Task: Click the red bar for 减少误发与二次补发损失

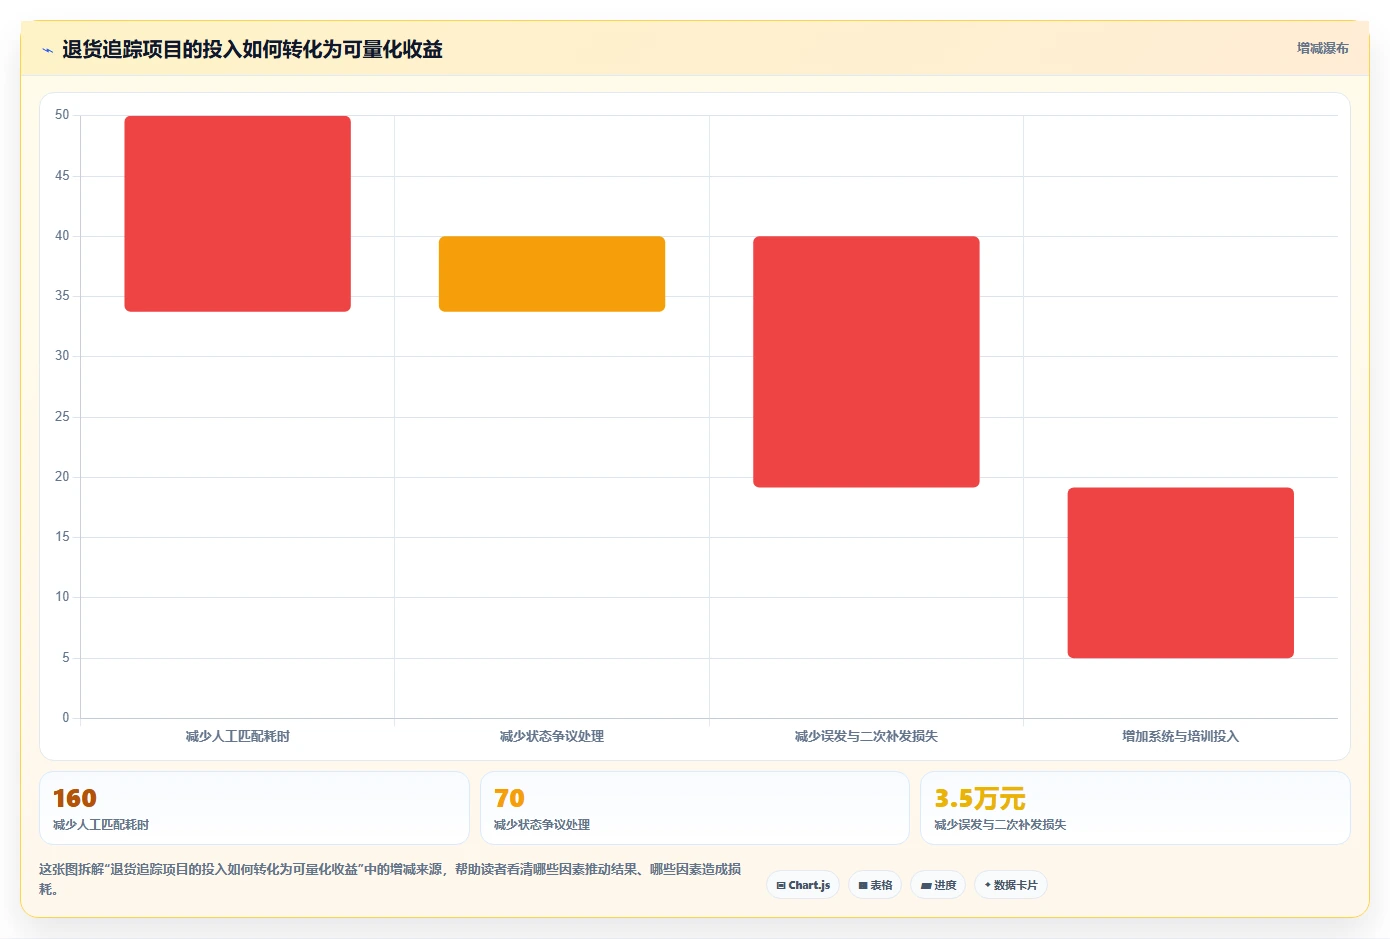Action: [x=866, y=362]
